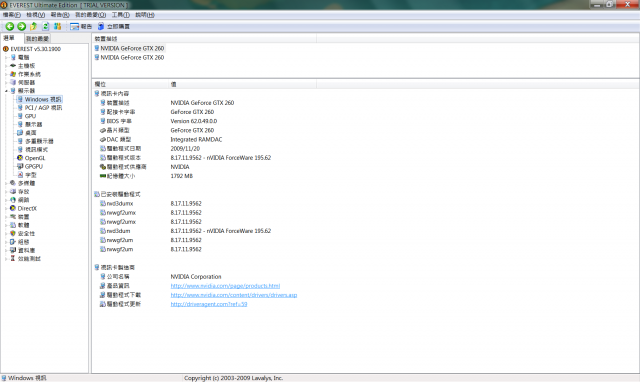Click the 值 value column header

click(242, 84)
